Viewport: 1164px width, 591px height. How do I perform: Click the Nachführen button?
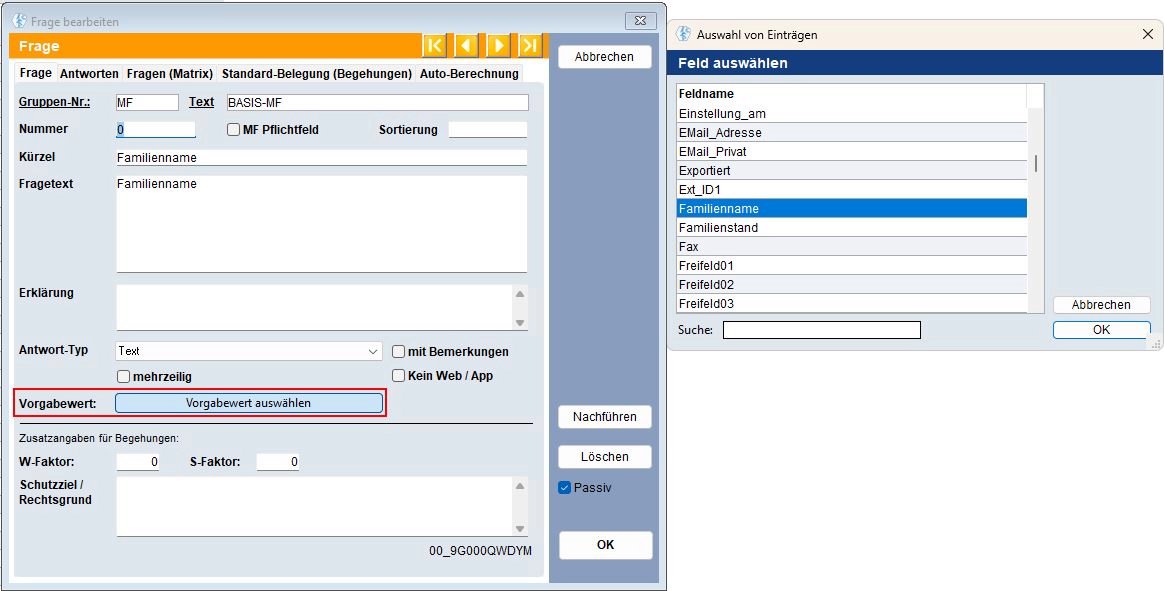click(604, 417)
